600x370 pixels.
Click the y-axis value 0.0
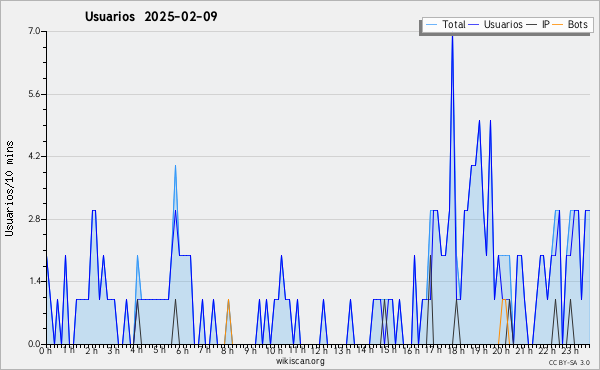(34, 344)
